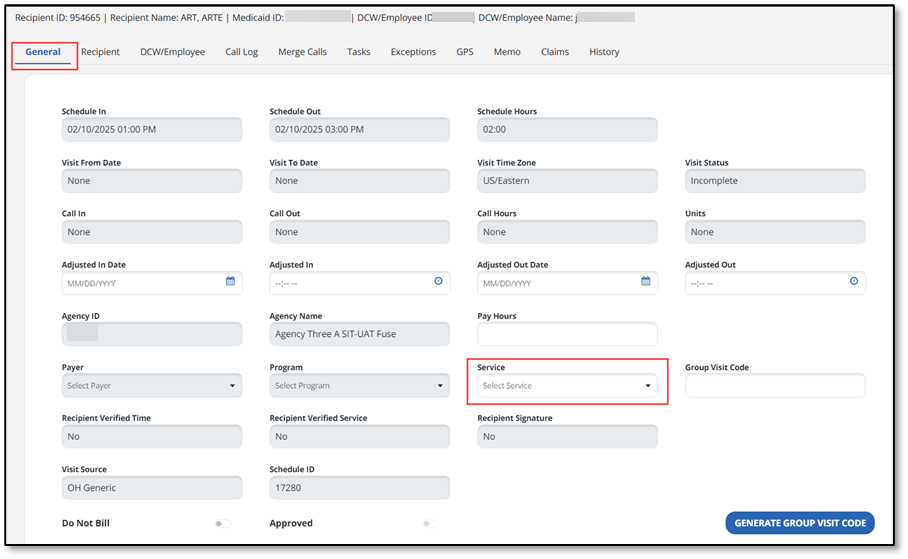Open the Select Service dropdown

pos(567,386)
